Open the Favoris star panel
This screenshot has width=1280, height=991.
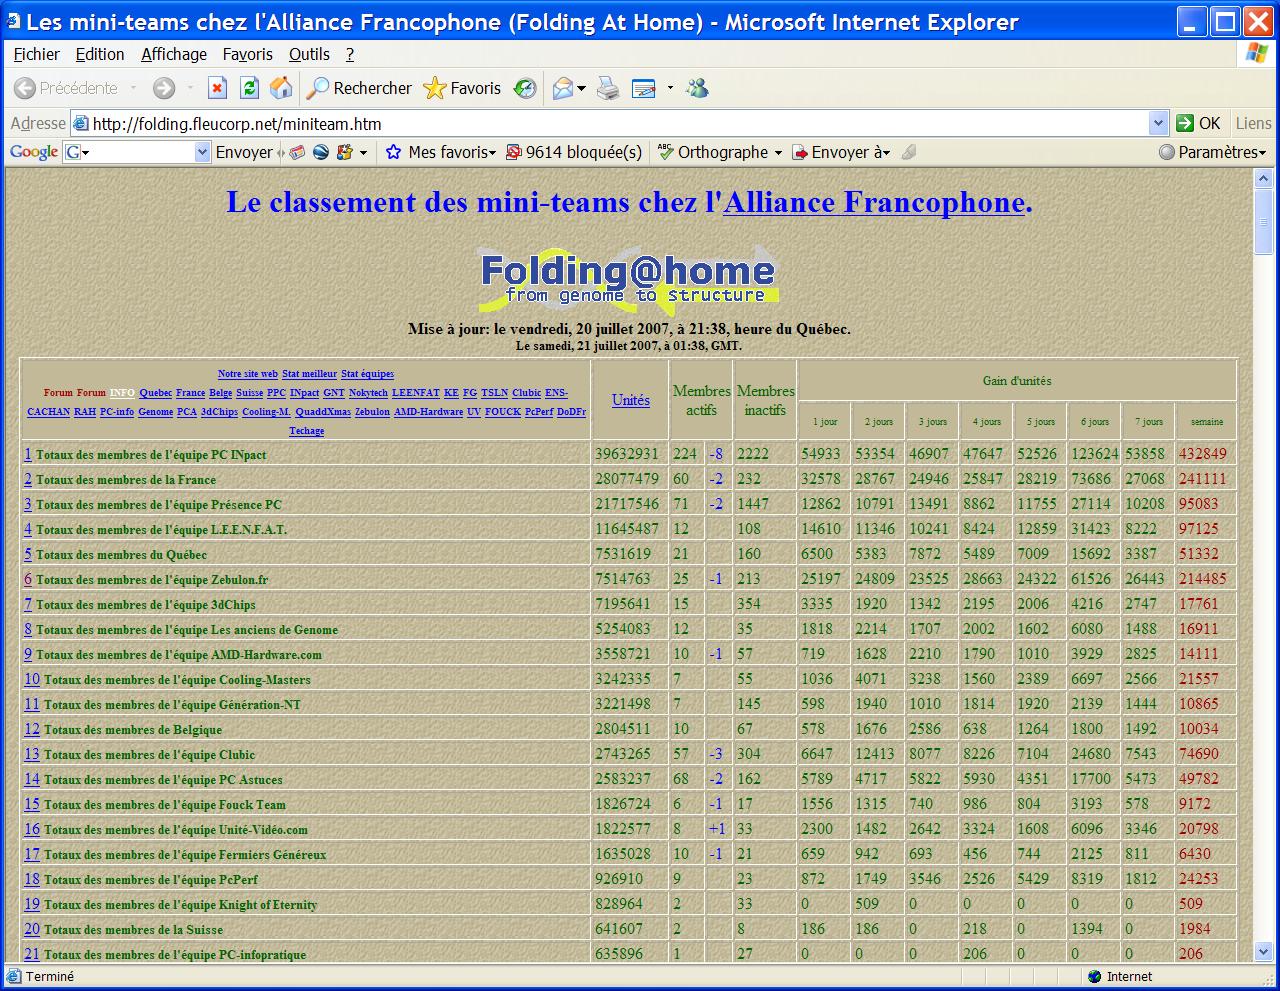pyautogui.click(x=462, y=89)
